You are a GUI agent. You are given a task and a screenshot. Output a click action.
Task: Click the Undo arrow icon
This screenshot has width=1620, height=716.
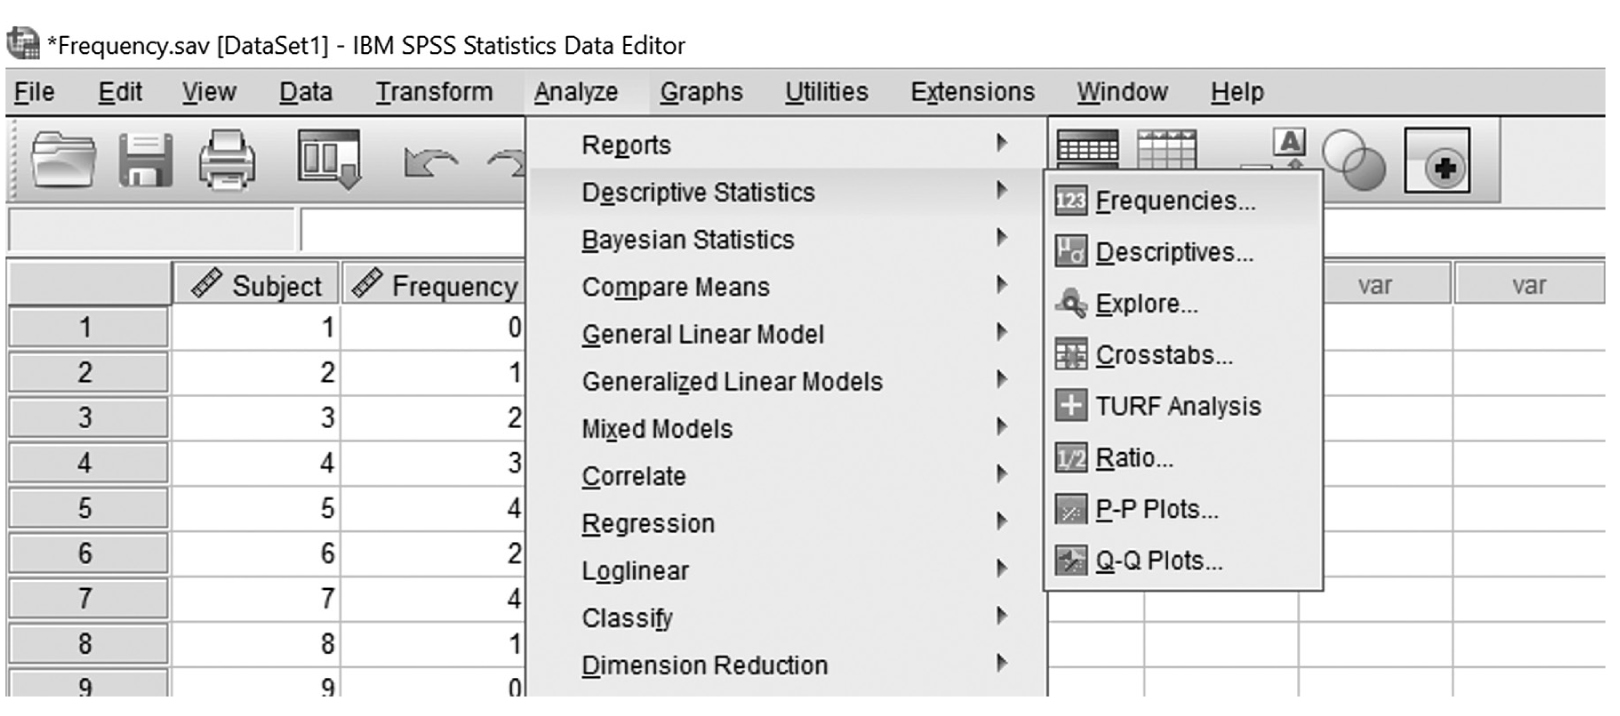[x=430, y=162]
